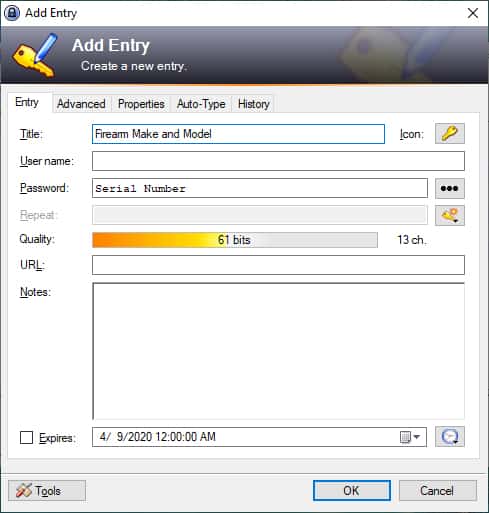The height and width of the screenshot is (513, 489).
Task: Click the 'Create a new entry.' subtitle
Action: tap(134, 66)
